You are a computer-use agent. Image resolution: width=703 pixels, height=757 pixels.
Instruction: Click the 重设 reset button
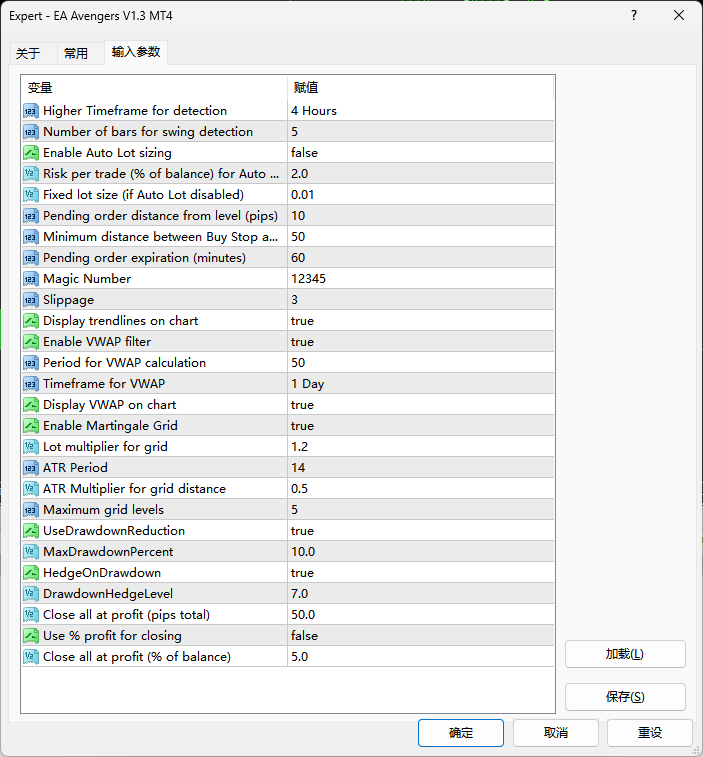[650, 733]
